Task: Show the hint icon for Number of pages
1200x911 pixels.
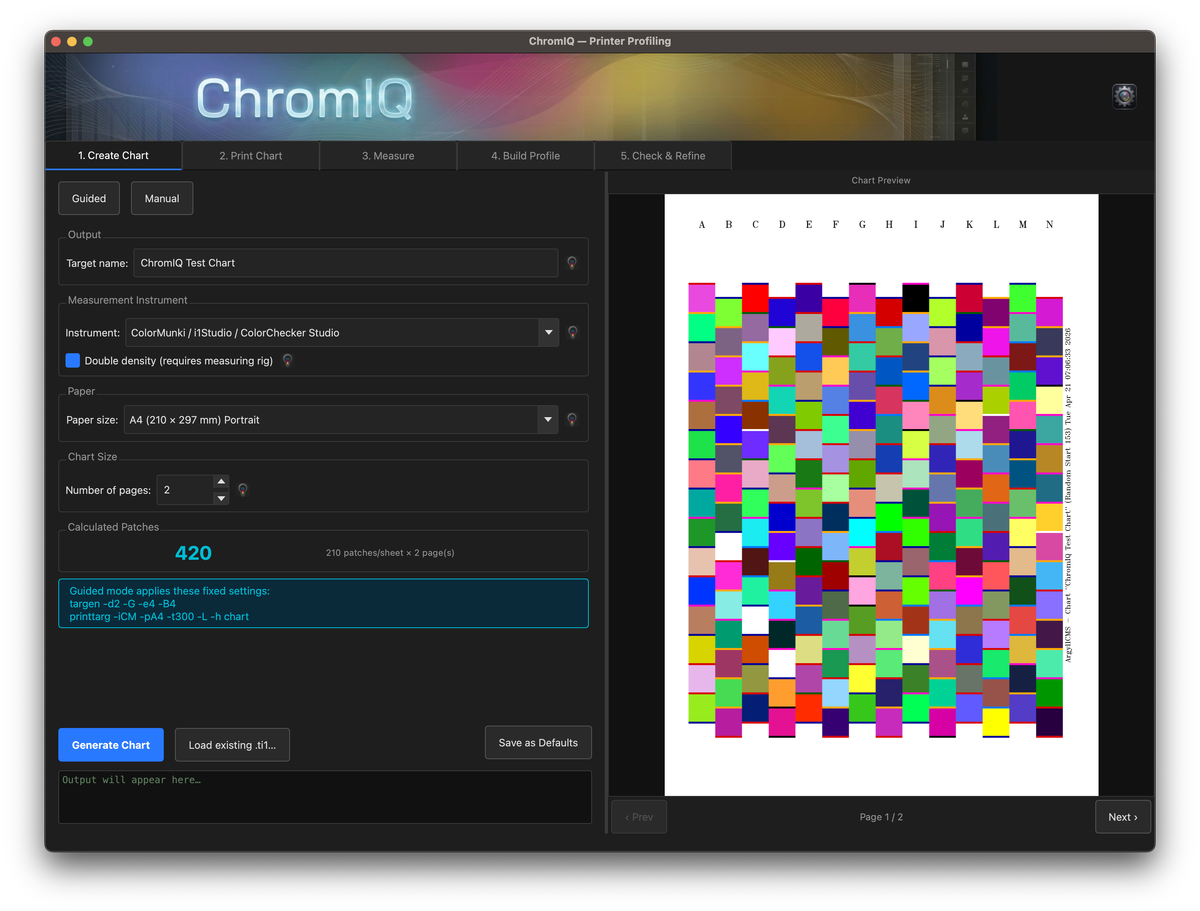Action: (242, 490)
